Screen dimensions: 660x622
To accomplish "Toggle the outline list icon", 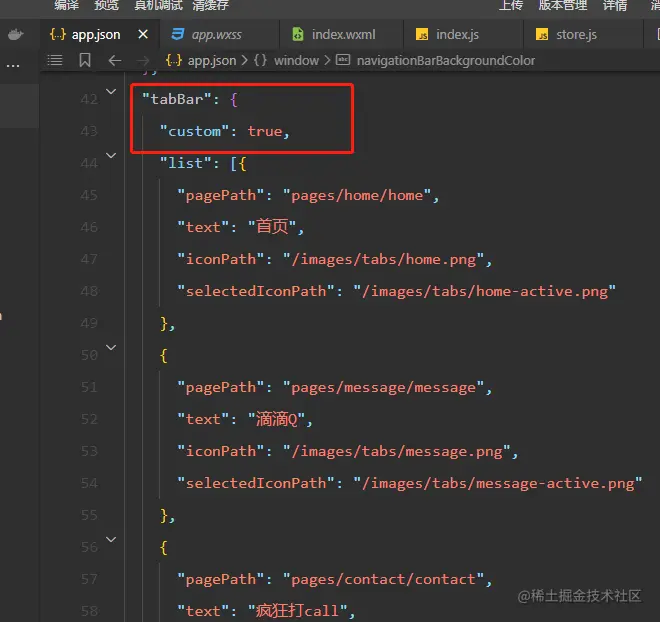I will click(x=55, y=60).
